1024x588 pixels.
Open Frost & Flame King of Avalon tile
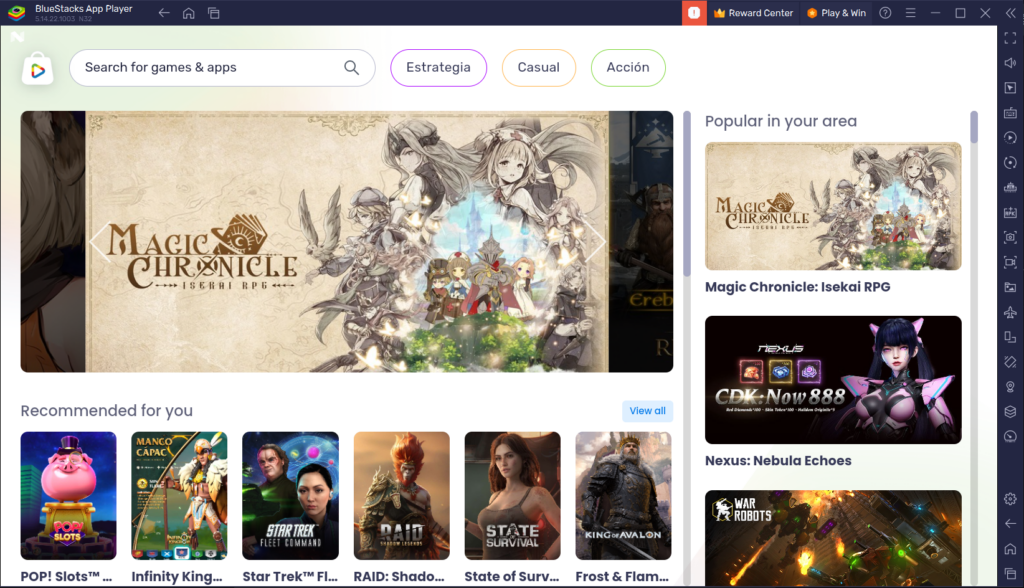point(623,495)
